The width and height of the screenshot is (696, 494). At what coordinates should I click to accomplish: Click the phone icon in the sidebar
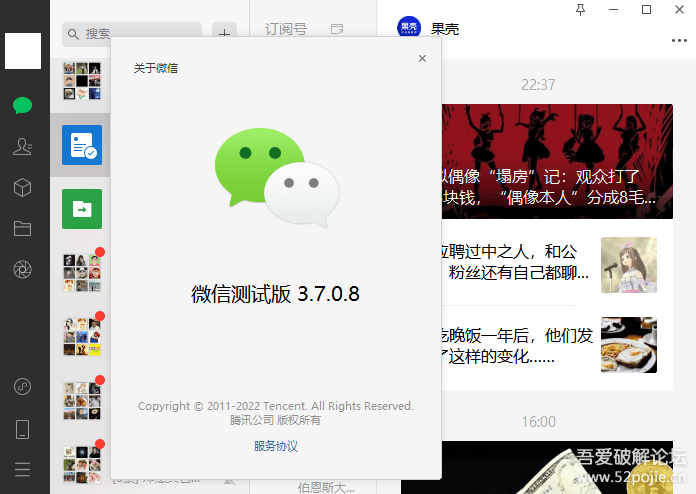(x=23, y=429)
